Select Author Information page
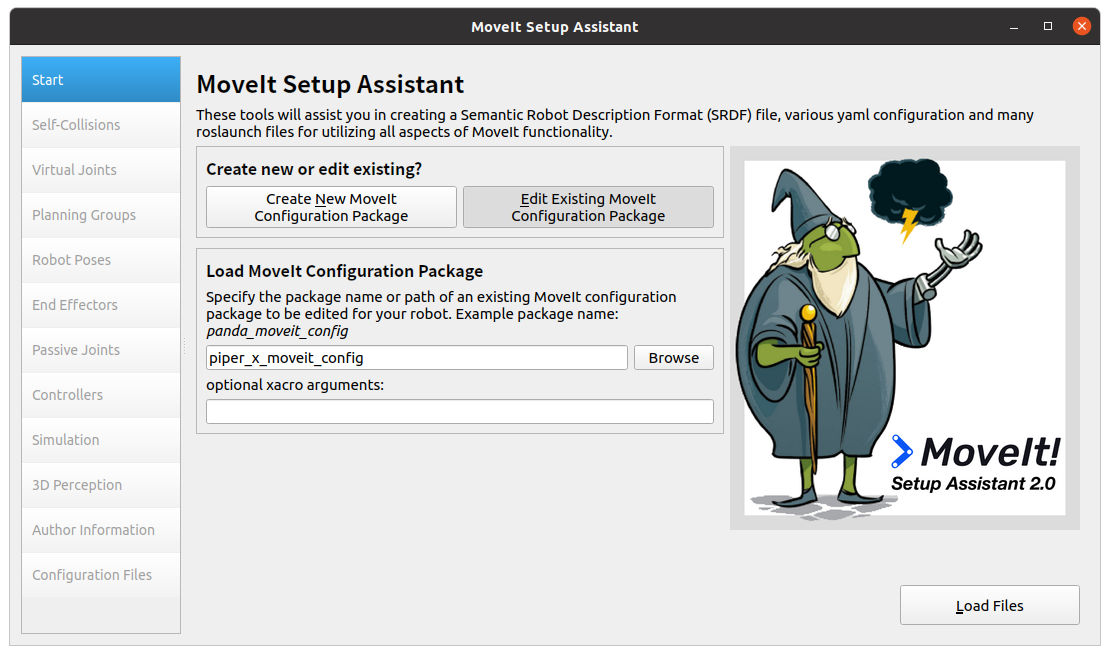1110x655 pixels. click(101, 530)
